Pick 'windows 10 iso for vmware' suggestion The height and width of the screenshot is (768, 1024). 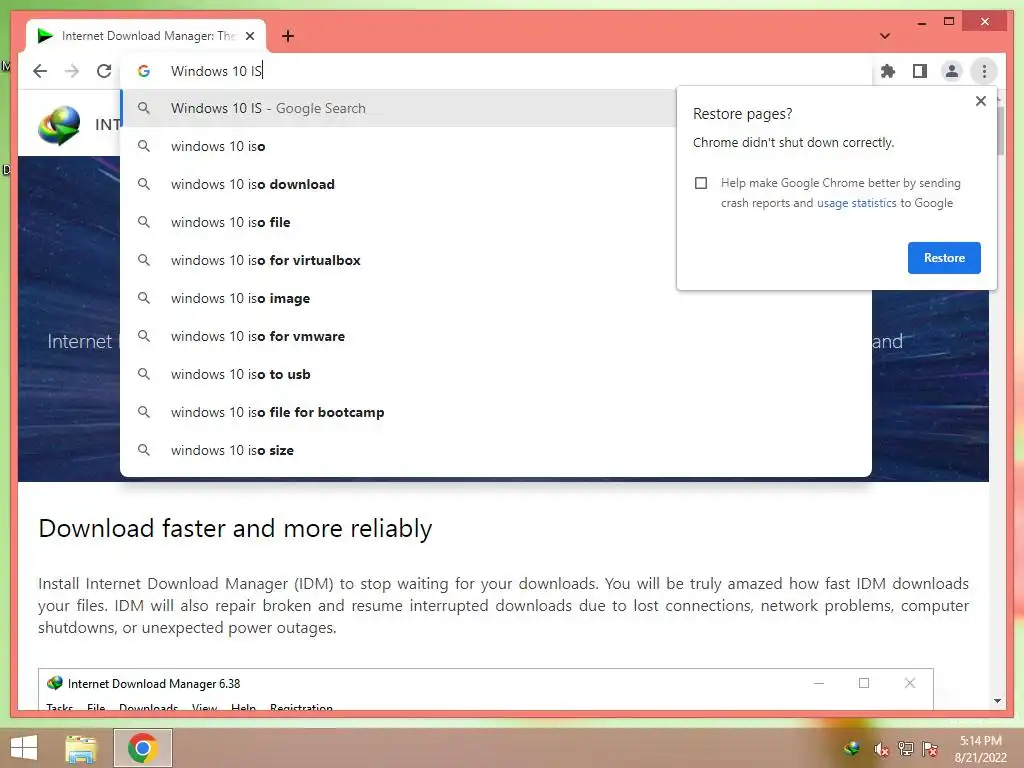496,336
